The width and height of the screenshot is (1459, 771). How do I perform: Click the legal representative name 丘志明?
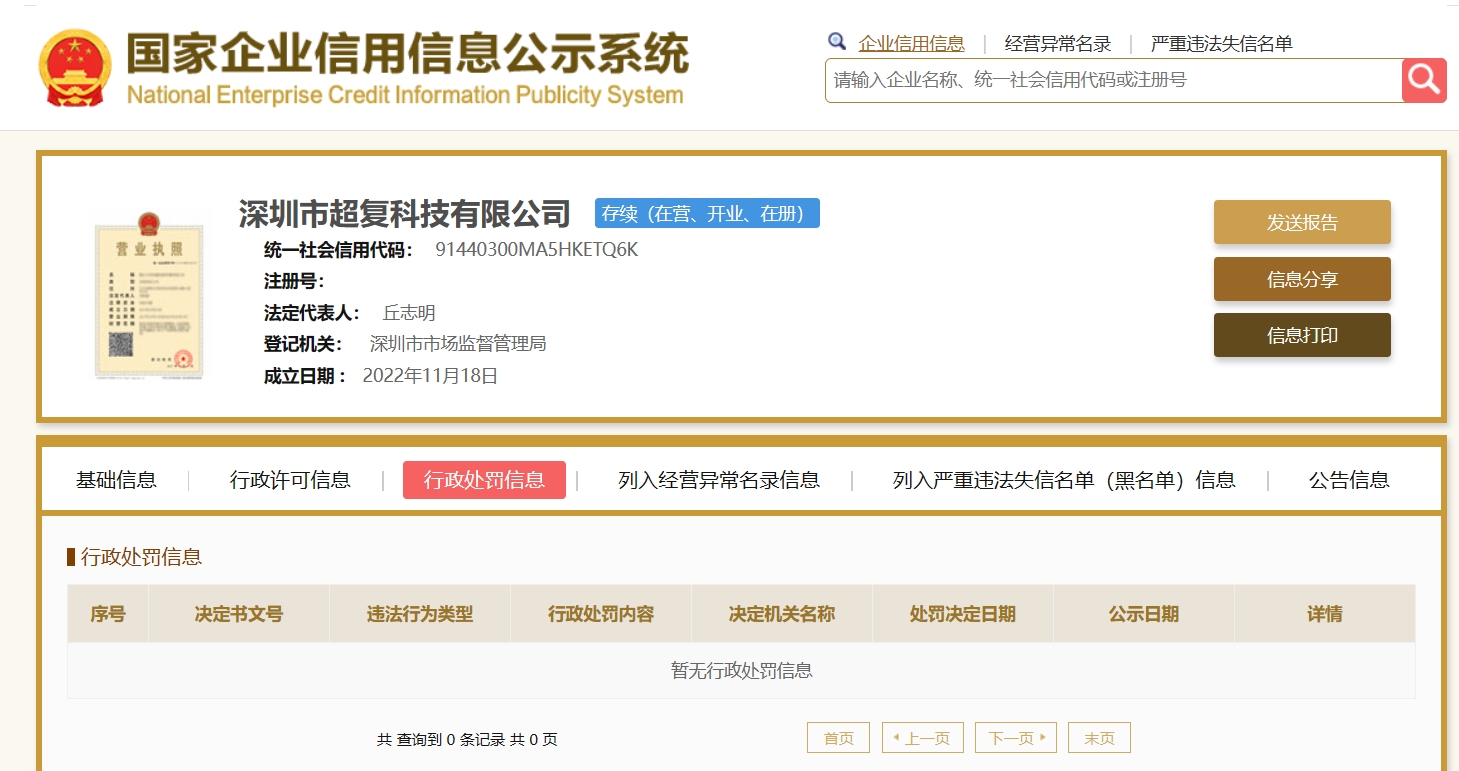(409, 313)
